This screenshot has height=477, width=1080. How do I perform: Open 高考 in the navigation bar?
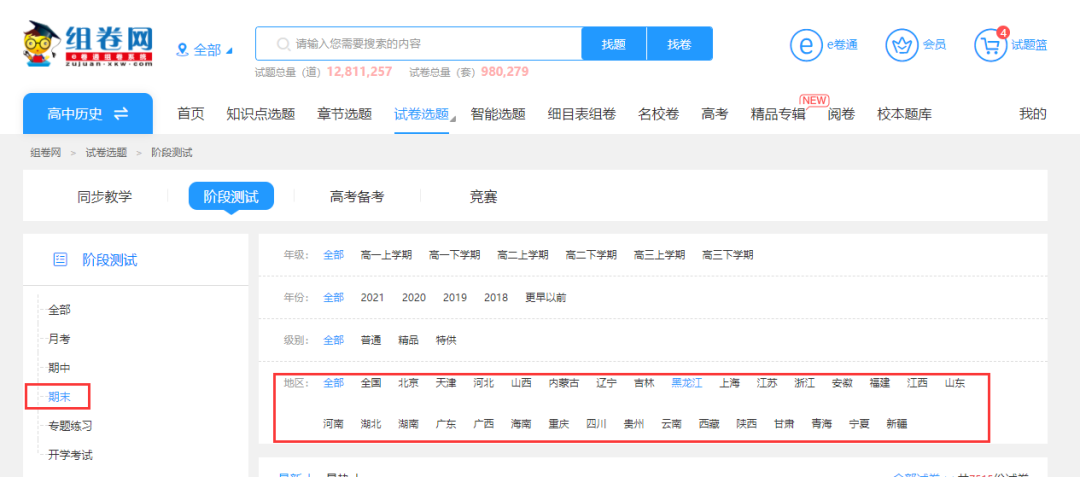[x=715, y=114]
